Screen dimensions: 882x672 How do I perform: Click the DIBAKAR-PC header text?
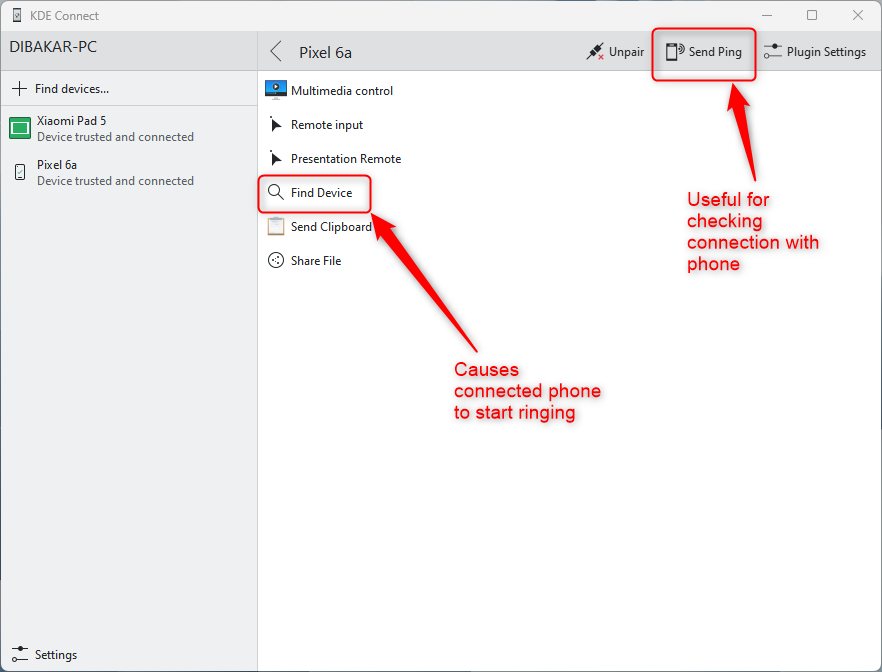click(x=53, y=47)
